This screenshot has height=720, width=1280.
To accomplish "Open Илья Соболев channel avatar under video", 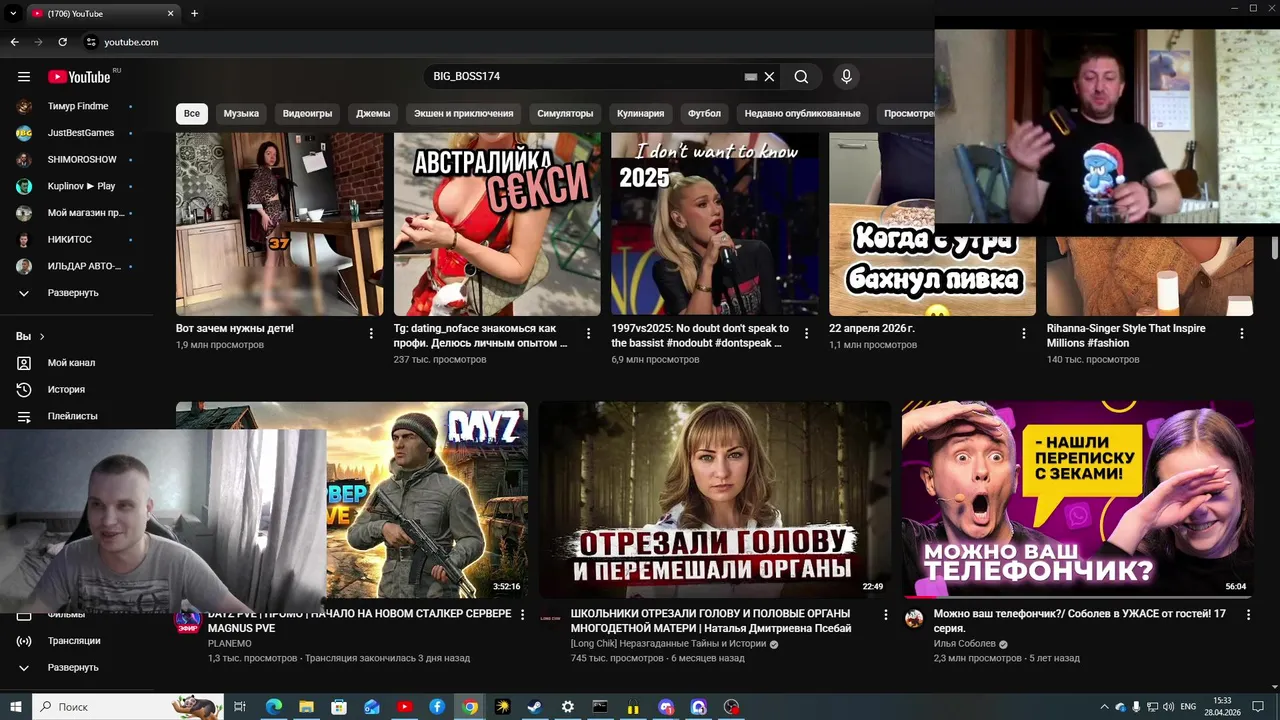I will (x=914, y=619).
